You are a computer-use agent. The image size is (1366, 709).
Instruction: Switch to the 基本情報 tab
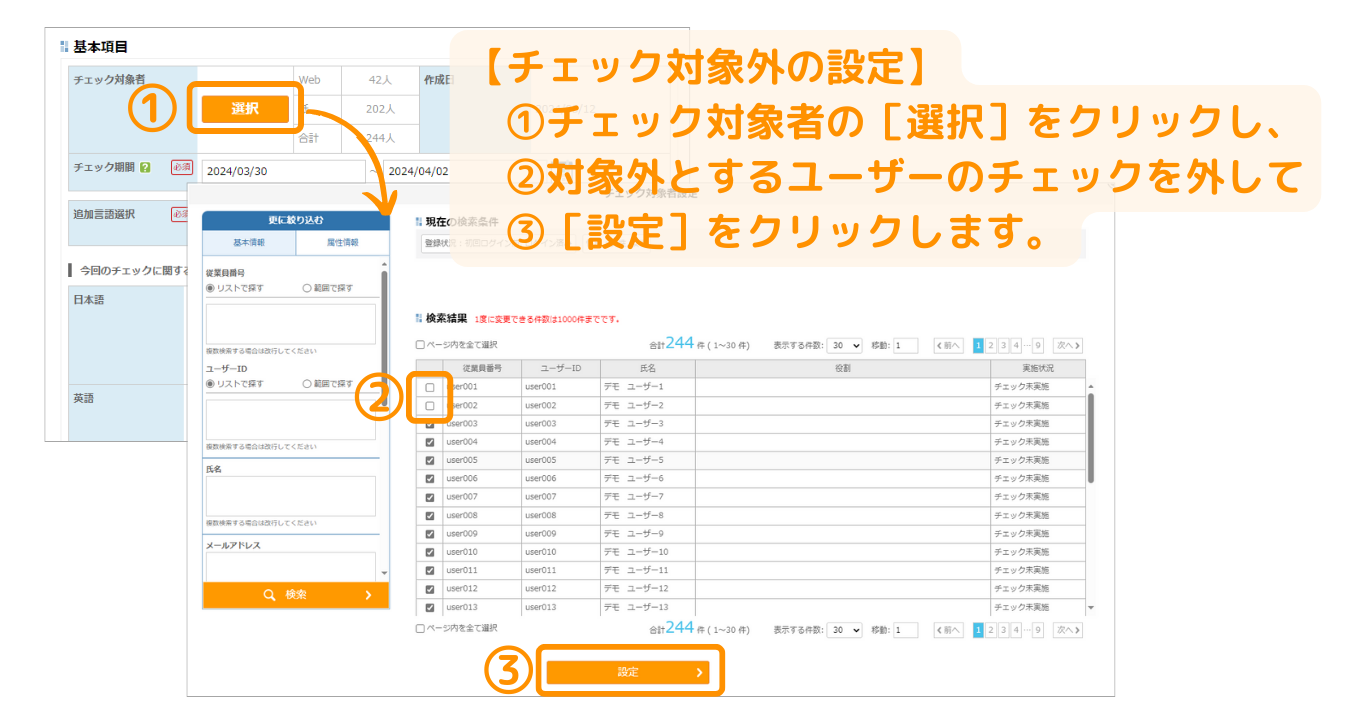249,242
